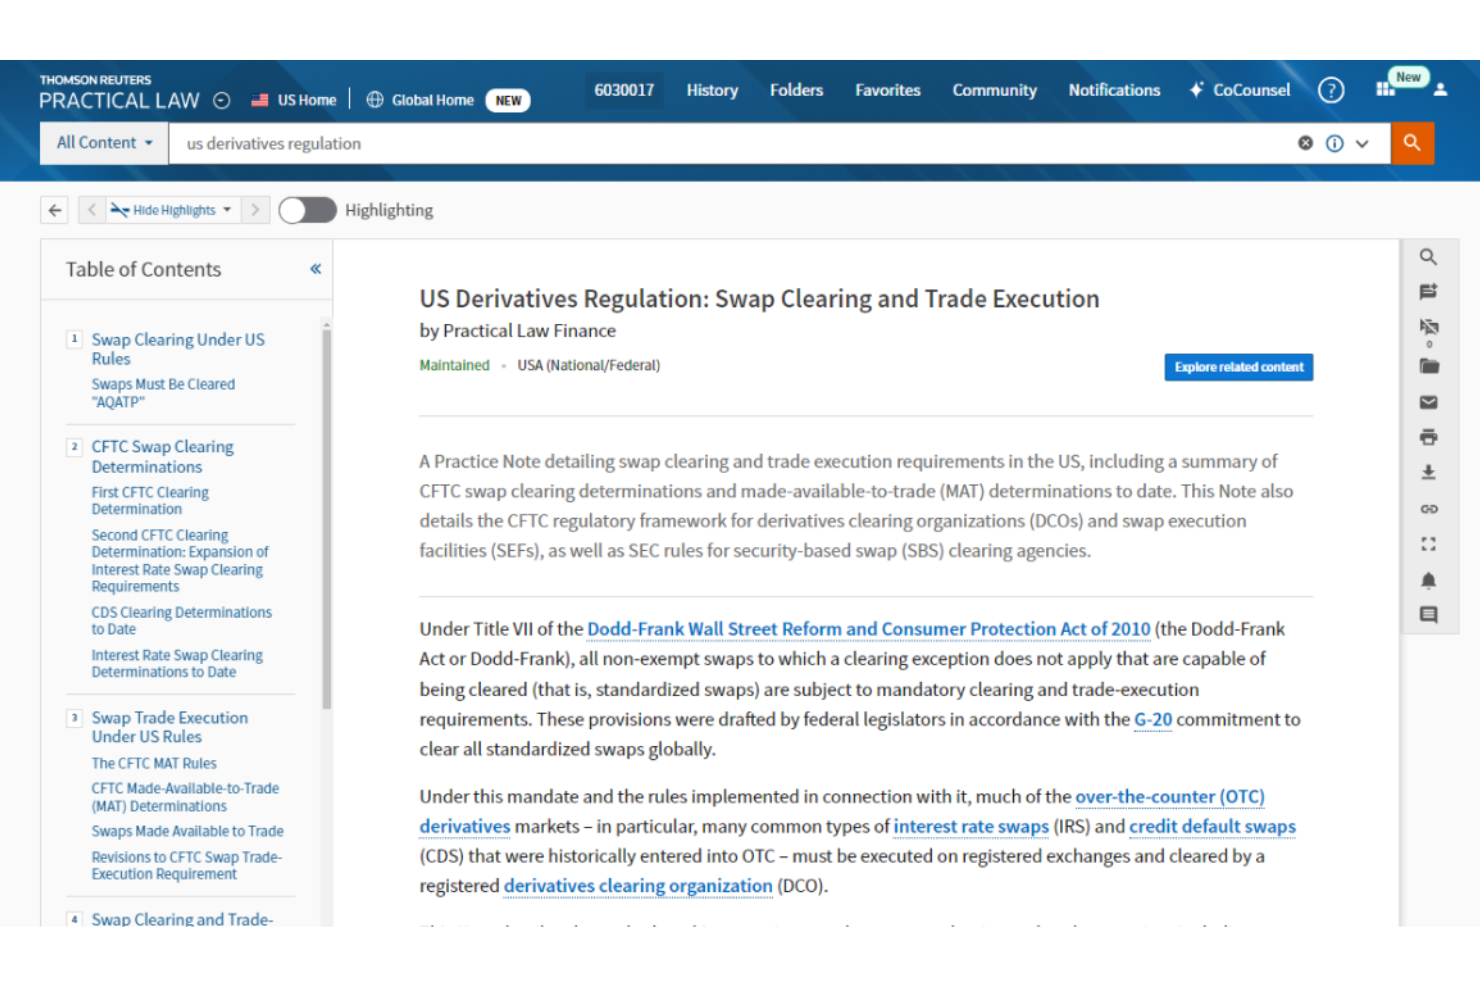The image size is (1480, 987).
Task: Jump to the previous search highlight
Action: coord(91,210)
